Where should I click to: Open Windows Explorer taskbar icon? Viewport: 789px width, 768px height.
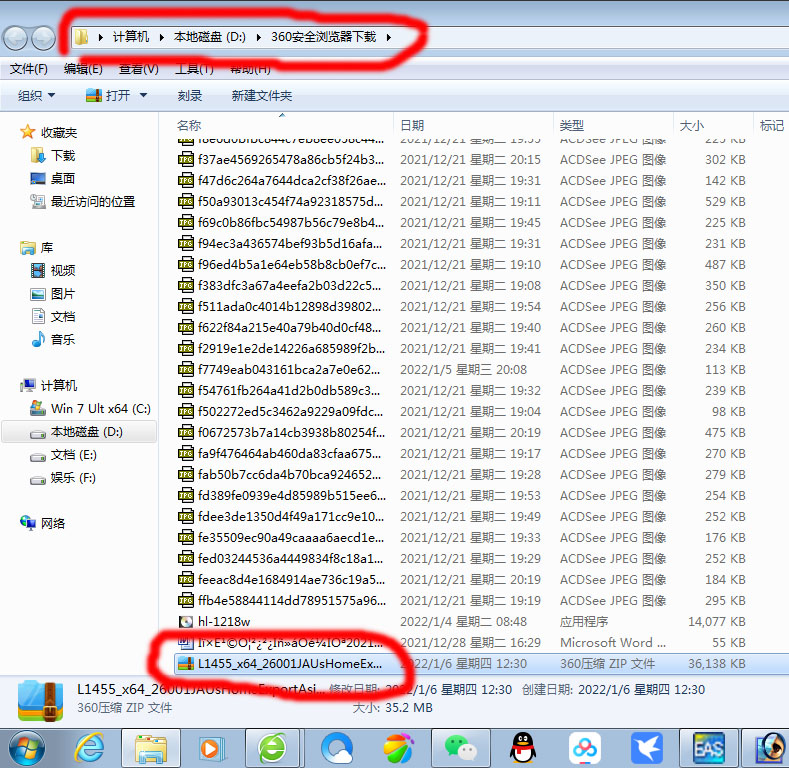(150, 748)
